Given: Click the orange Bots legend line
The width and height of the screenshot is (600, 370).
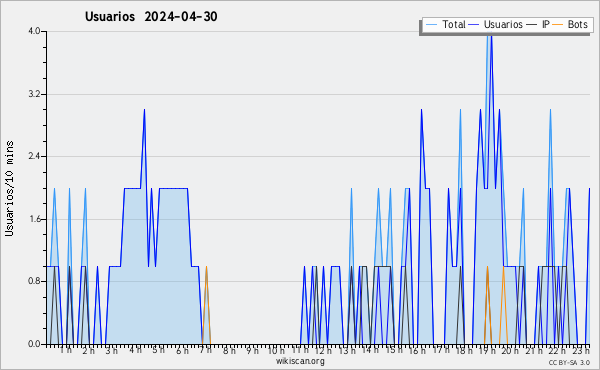Looking at the screenshot, I should (x=558, y=25).
